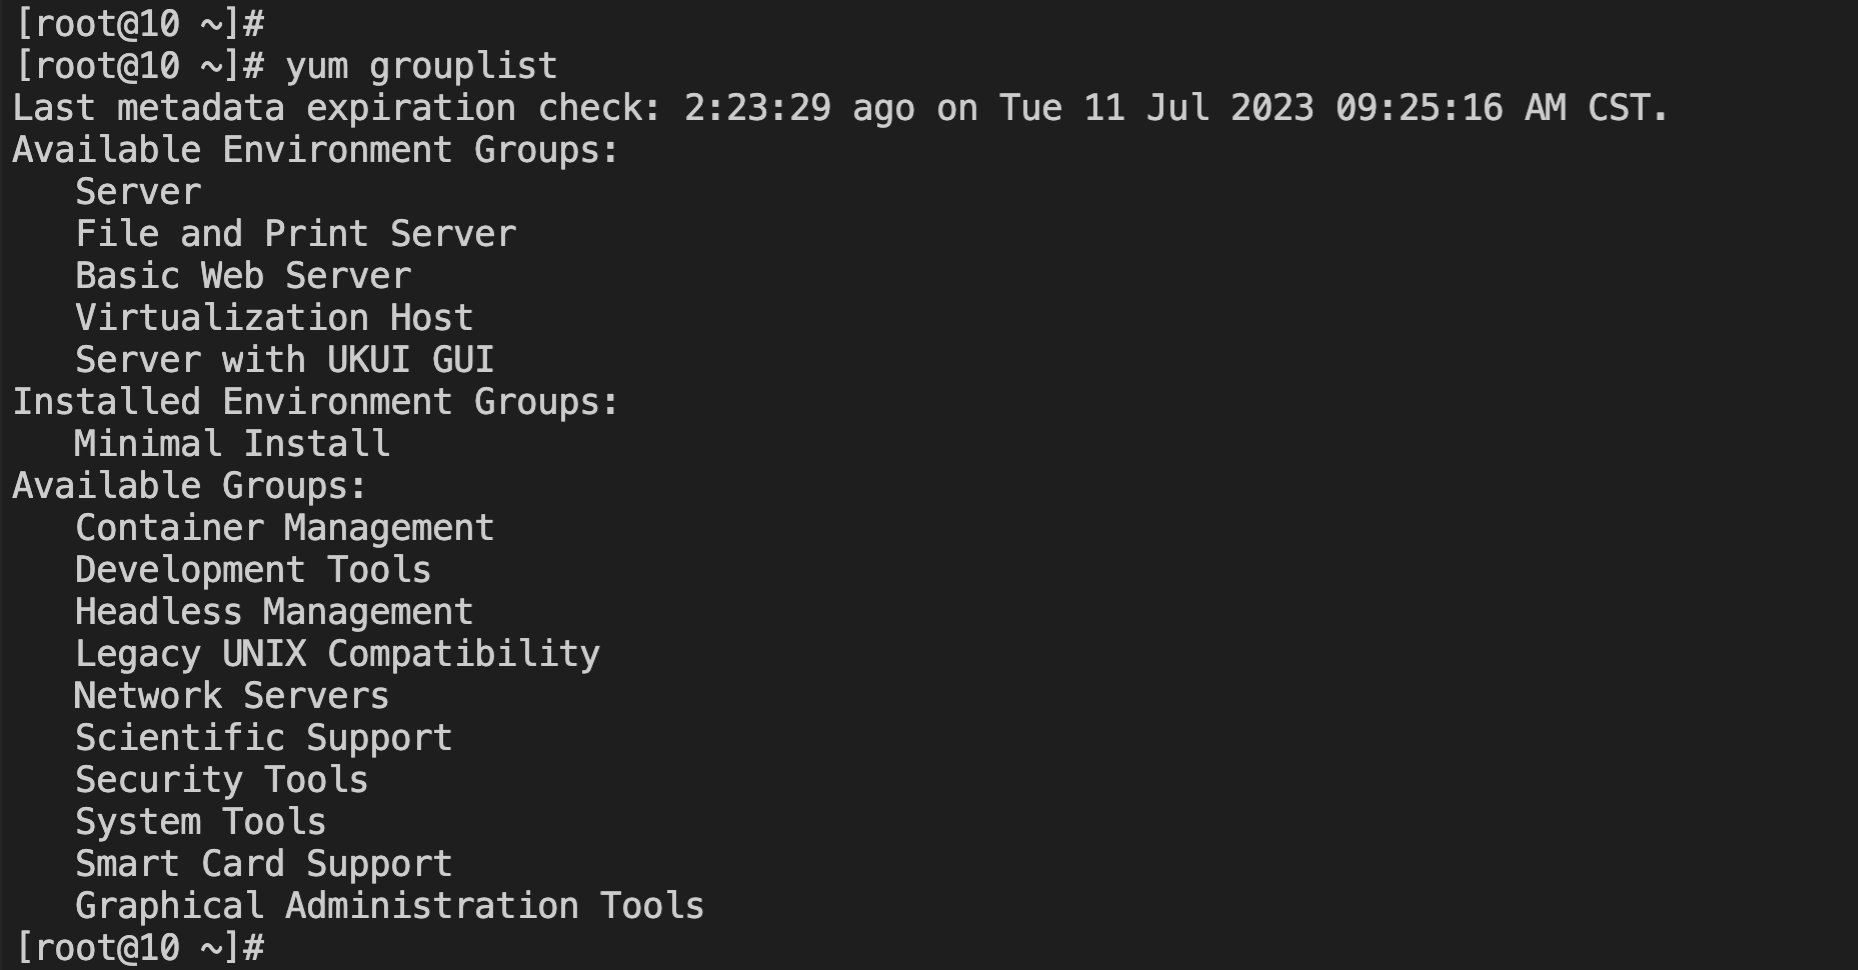The height and width of the screenshot is (970, 1858).
Task: Click on 'Basic Web Server' text
Action: click(x=243, y=276)
